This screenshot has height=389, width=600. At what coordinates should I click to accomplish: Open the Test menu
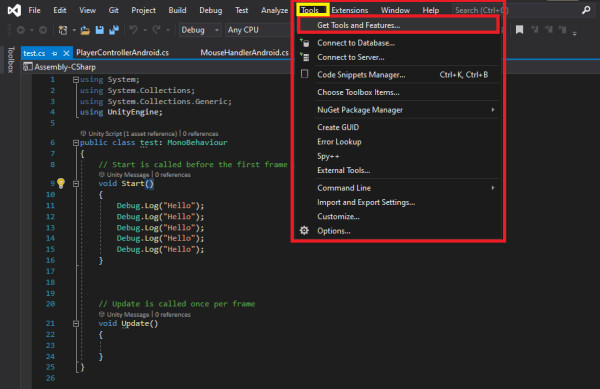point(241,10)
